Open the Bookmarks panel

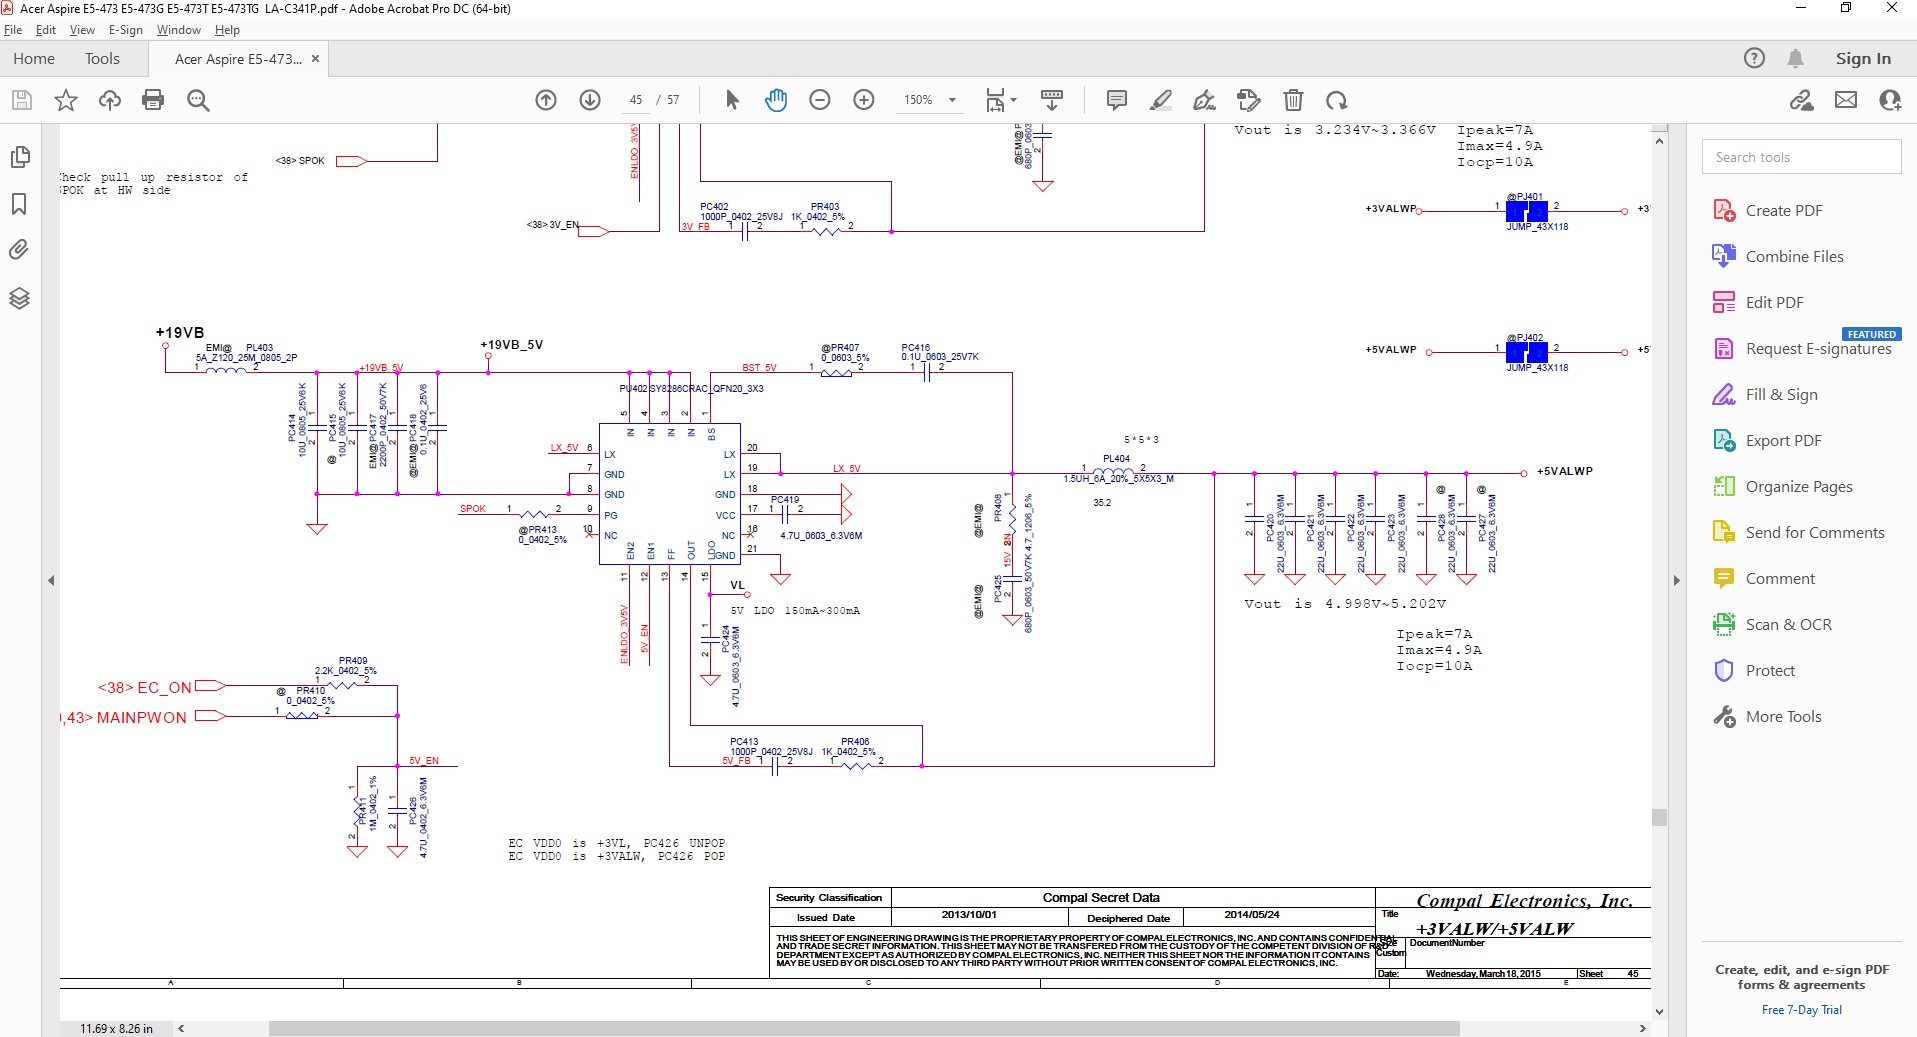pyautogui.click(x=19, y=204)
